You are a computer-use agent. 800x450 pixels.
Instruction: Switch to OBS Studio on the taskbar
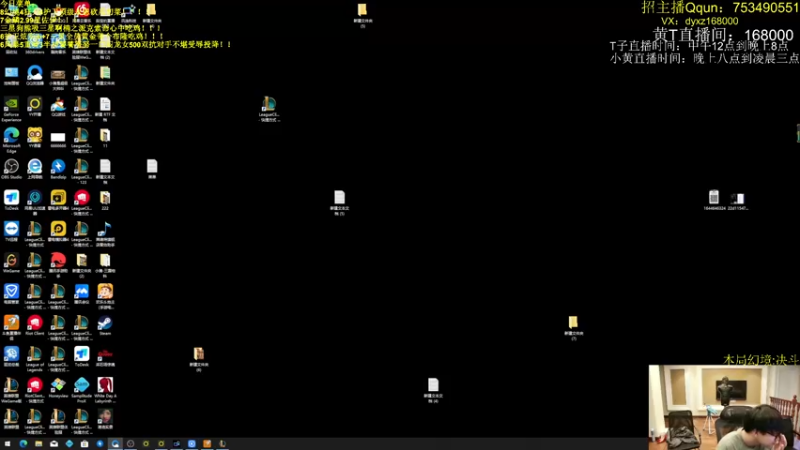[x=130, y=444]
